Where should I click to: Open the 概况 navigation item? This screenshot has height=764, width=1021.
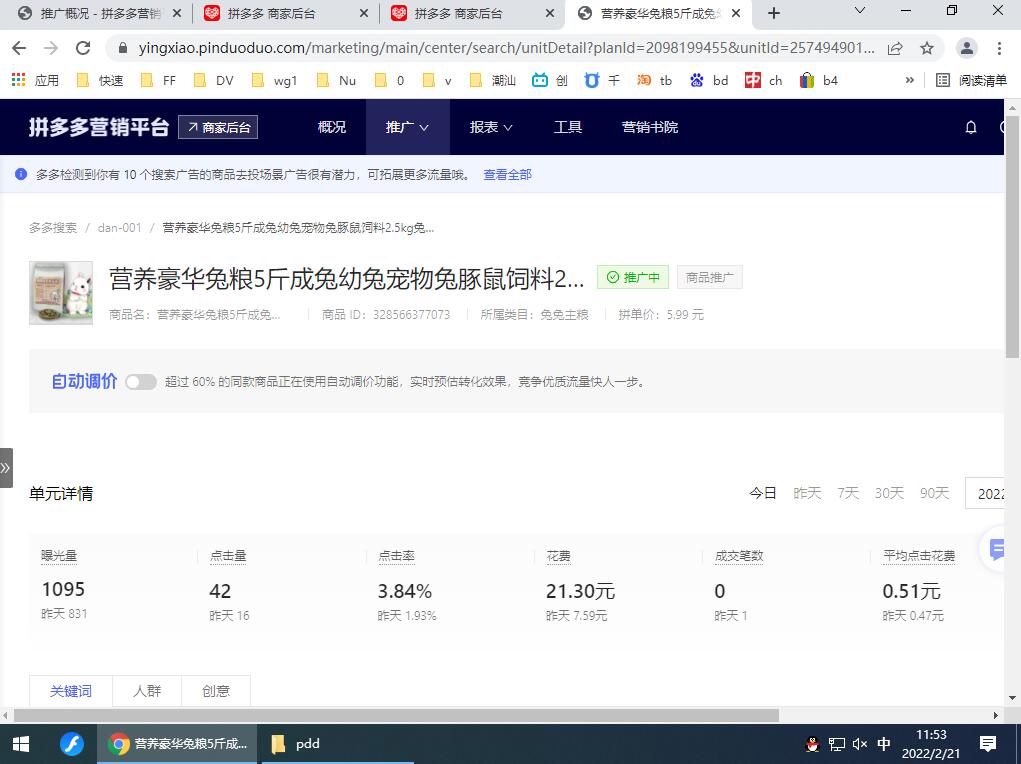[332, 127]
